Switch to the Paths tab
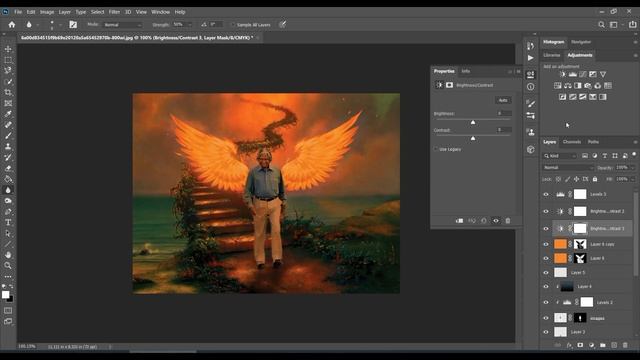Viewport: 640px width, 360px height. coord(593,142)
